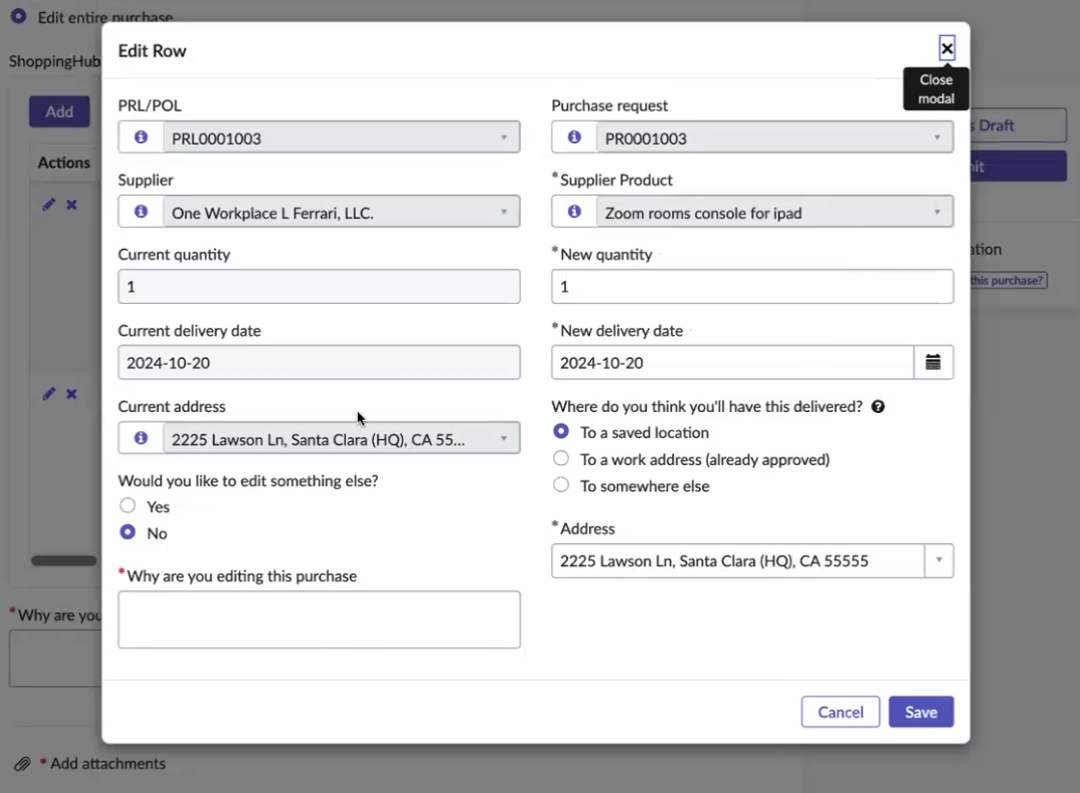Click the Cancel button
Image resolution: width=1080 pixels, height=793 pixels.
tap(840, 712)
